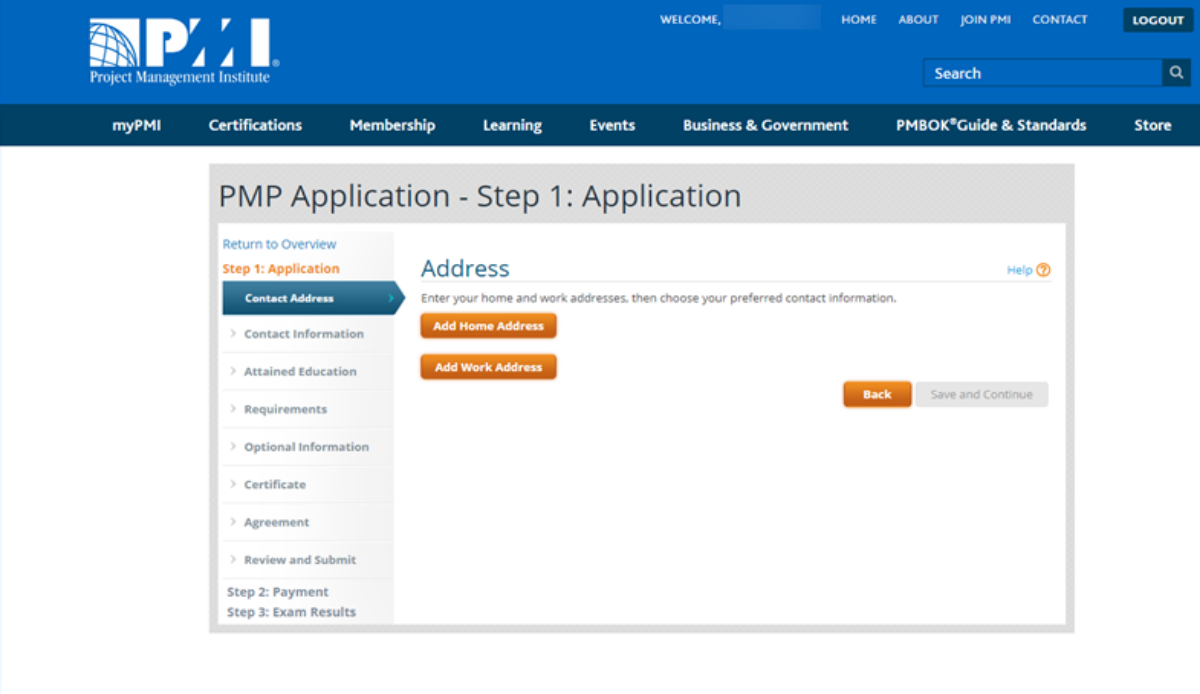Select PMBOK Guide & Standards menu
The image size is (1200, 694).
pyautogui.click(x=990, y=125)
